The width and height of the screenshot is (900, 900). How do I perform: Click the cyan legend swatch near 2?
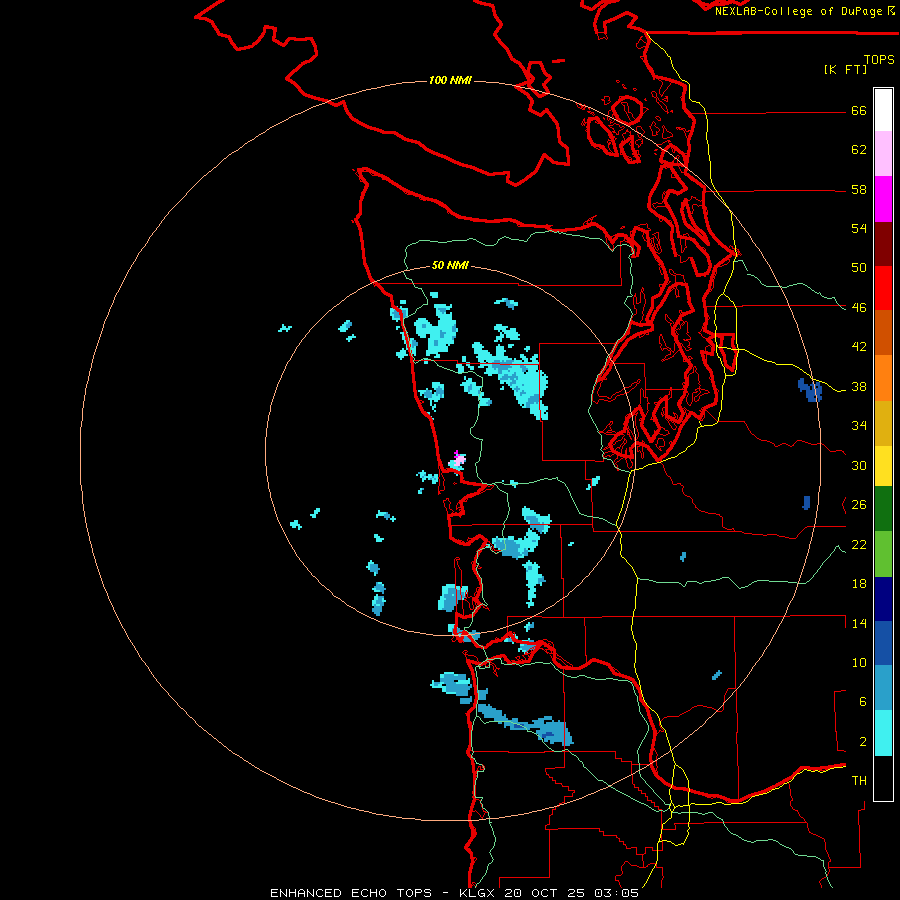883,733
